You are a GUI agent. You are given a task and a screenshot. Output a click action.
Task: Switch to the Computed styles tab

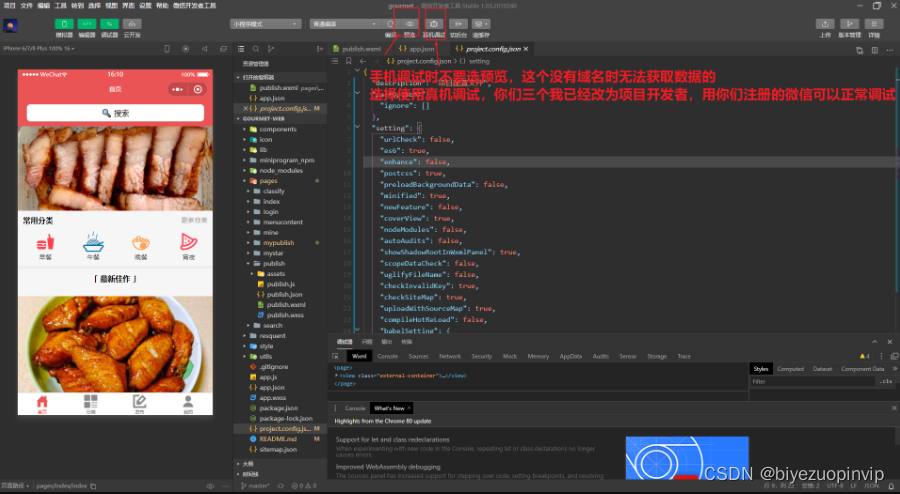(x=790, y=369)
